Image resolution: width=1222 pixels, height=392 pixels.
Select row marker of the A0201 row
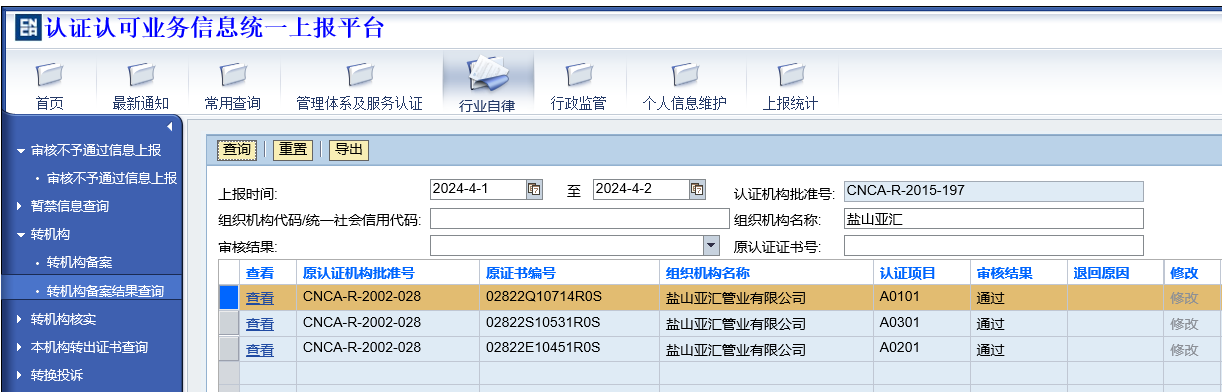click(x=228, y=349)
